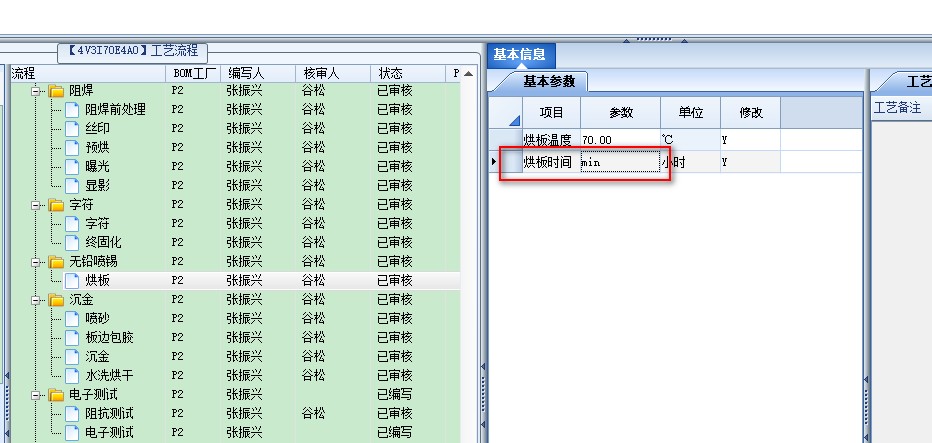Select the 显影 process step
The image size is (932, 443).
click(x=97, y=186)
